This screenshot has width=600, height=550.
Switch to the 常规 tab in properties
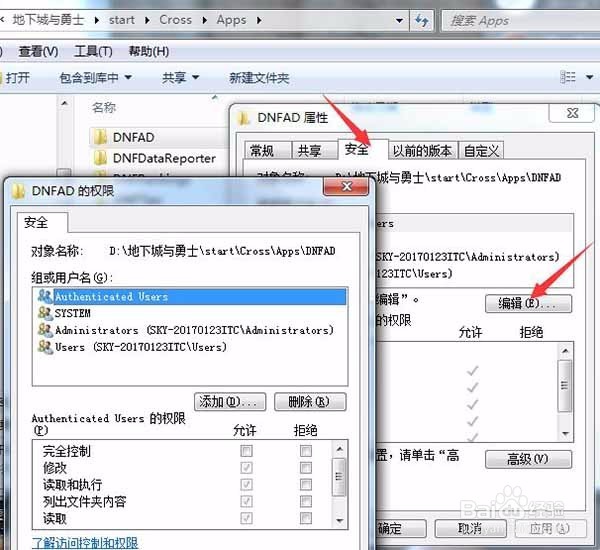267,150
